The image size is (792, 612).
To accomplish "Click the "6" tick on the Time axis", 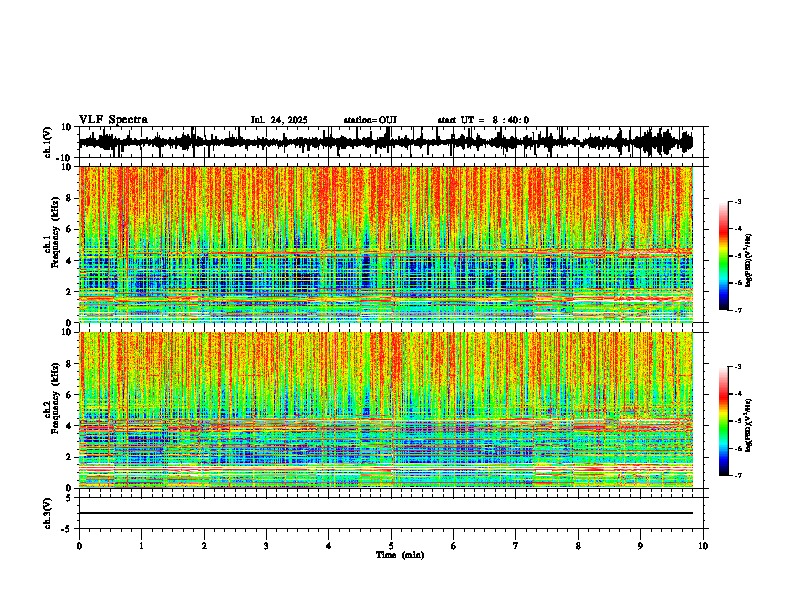I will point(454,546).
